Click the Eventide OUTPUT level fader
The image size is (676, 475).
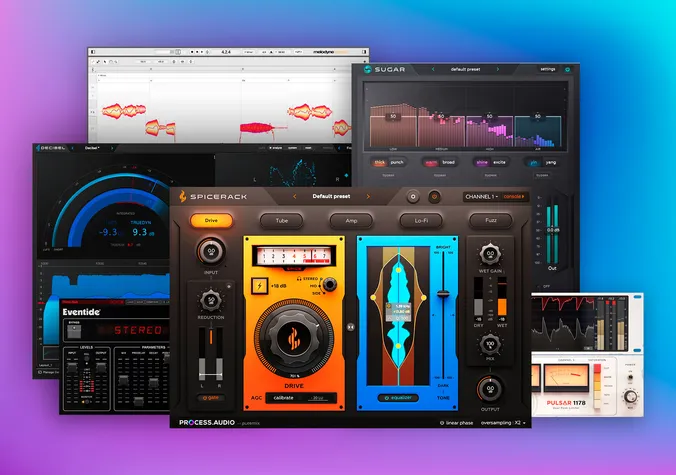tap(101, 368)
